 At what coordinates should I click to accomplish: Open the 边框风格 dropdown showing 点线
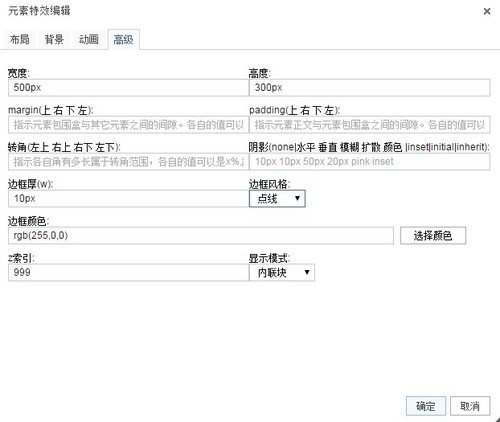[277, 199]
